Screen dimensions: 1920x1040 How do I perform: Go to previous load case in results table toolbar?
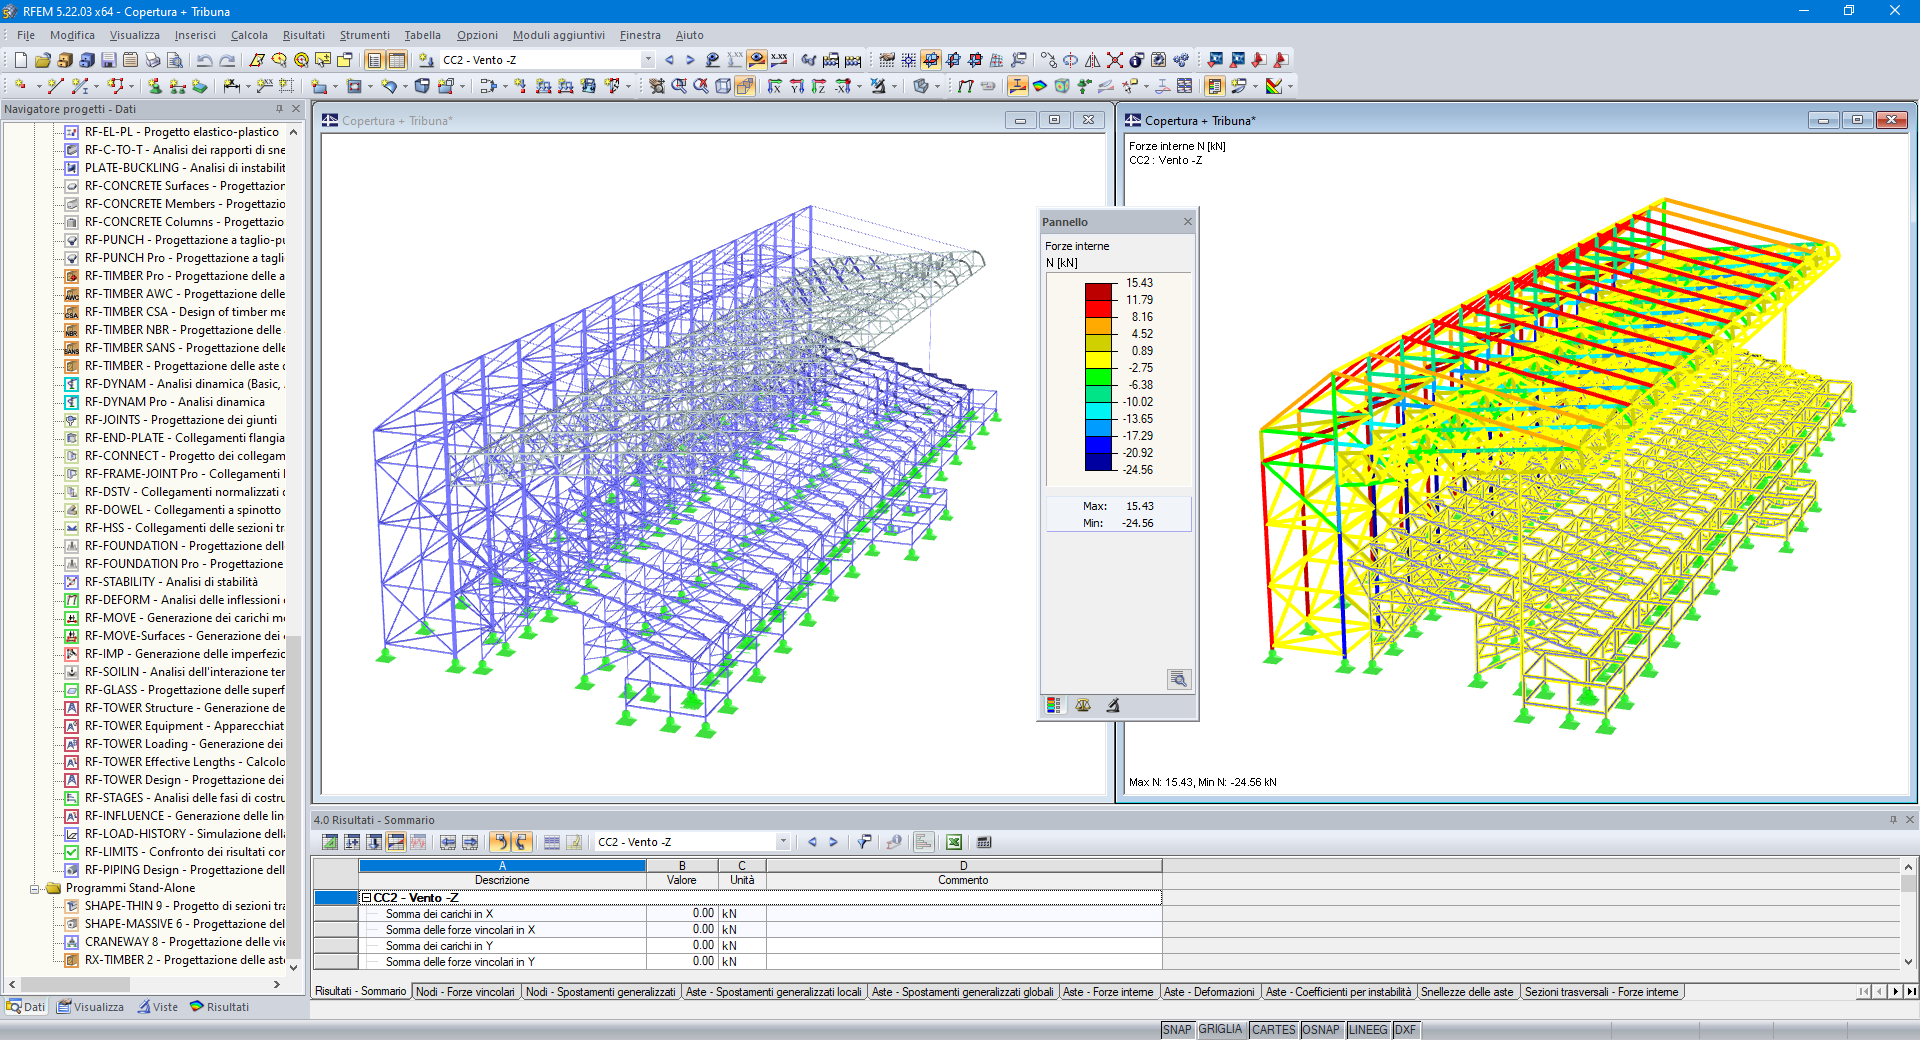pos(812,842)
